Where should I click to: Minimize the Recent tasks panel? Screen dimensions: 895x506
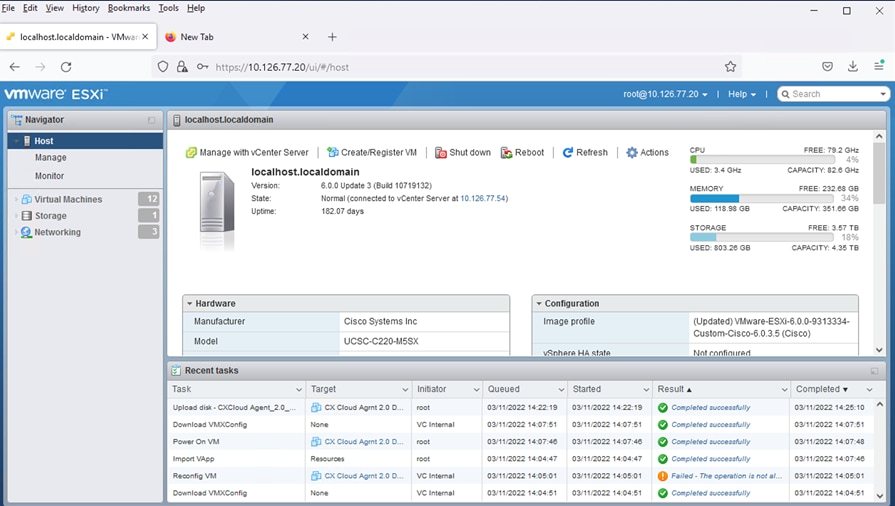click(x=874, y=371)
